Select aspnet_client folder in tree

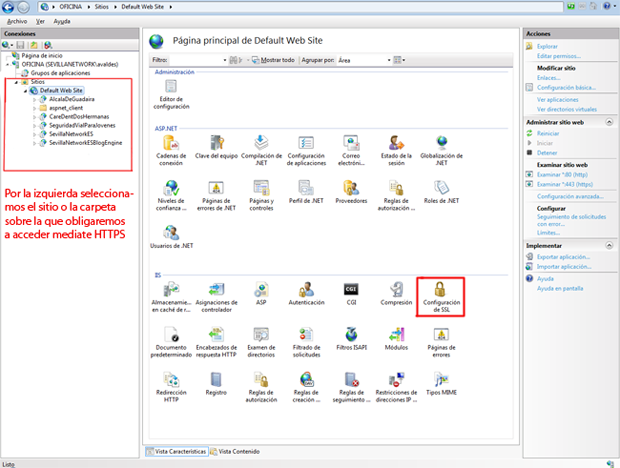(66, 108)
